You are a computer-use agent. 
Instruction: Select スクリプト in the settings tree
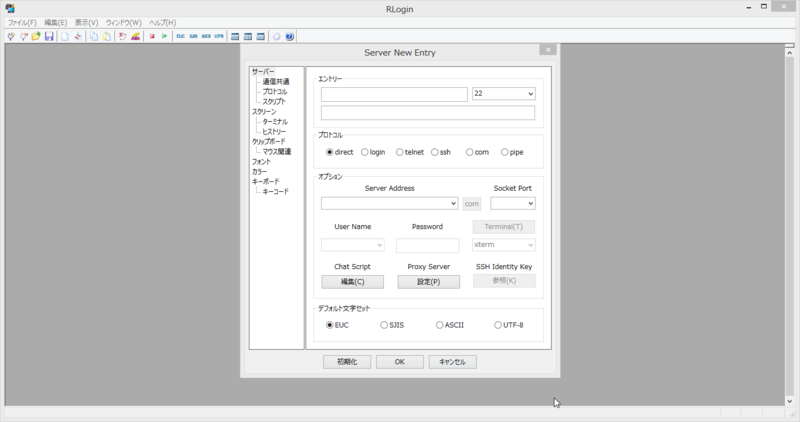[x=274, y=102]
